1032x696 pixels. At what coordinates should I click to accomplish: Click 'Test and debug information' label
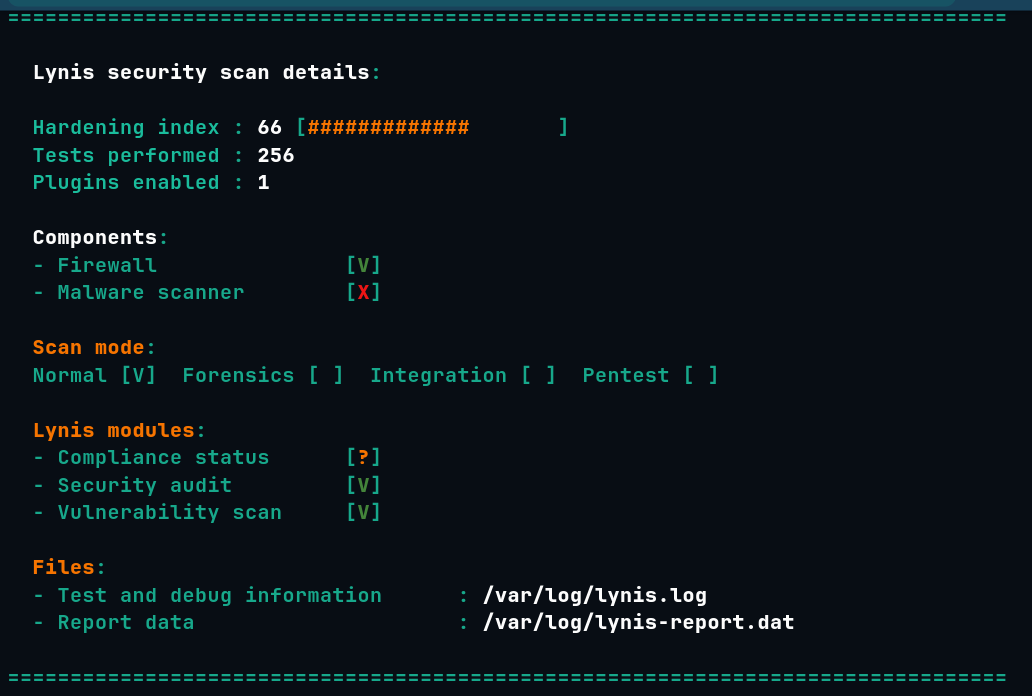(x=220, y=595)
